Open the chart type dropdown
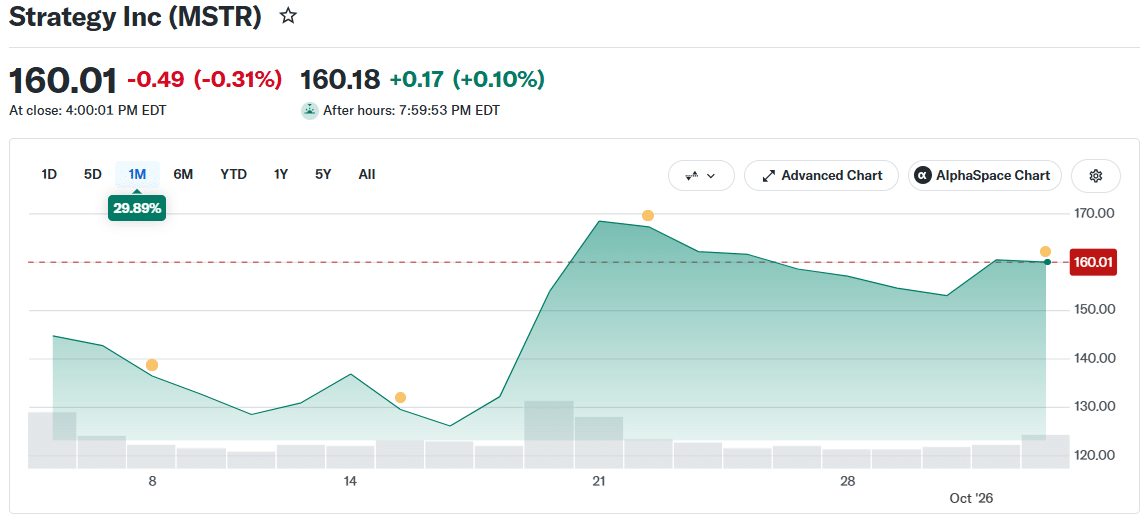This screenshot has width=1147, height=516. [701, 176]
